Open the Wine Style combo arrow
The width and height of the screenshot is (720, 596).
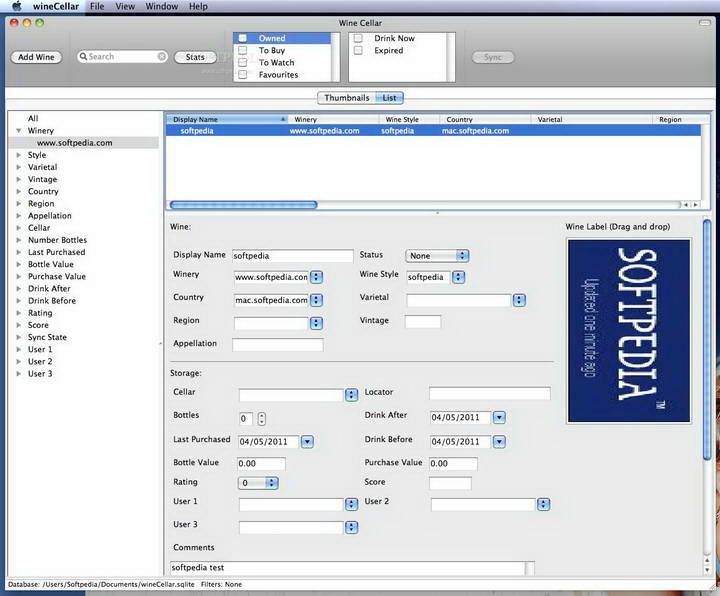pos(458,277)
